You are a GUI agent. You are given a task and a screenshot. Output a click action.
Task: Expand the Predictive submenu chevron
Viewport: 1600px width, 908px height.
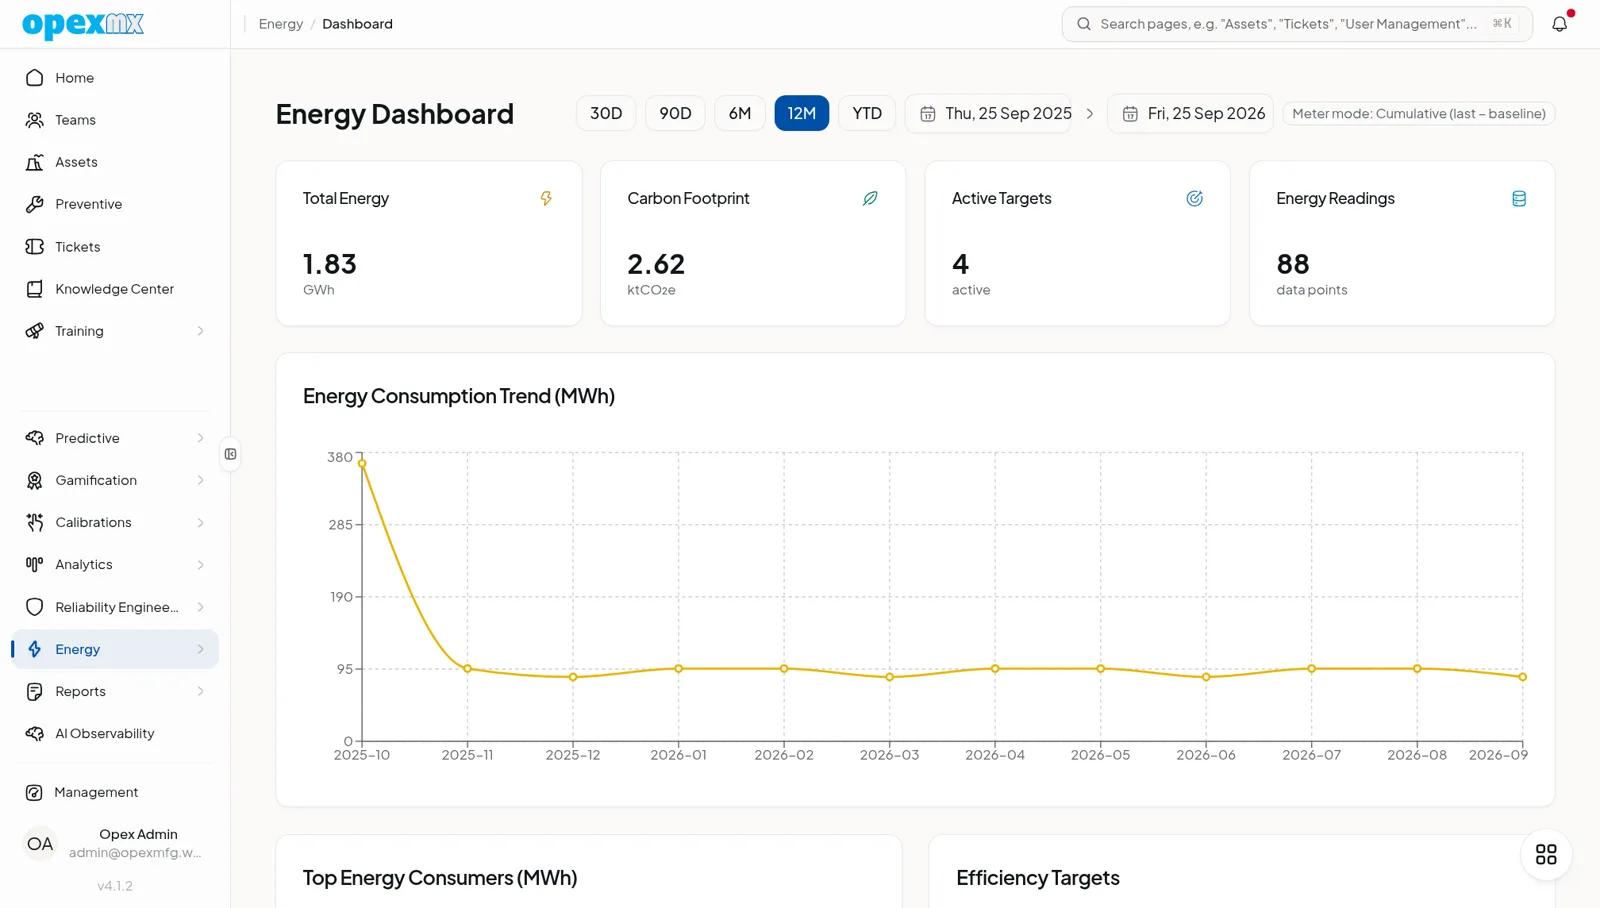(200, 438)
